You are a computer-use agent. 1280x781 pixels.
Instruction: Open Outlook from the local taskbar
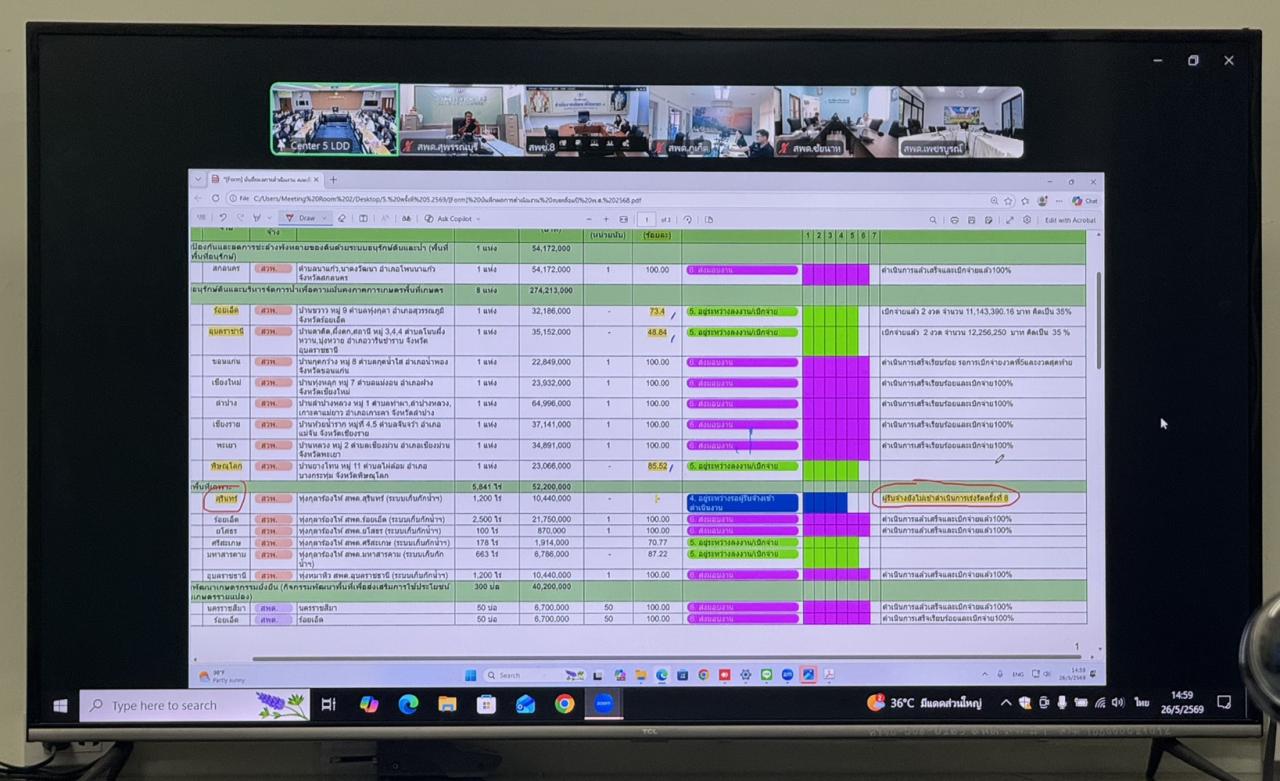[x=525, y=705]
